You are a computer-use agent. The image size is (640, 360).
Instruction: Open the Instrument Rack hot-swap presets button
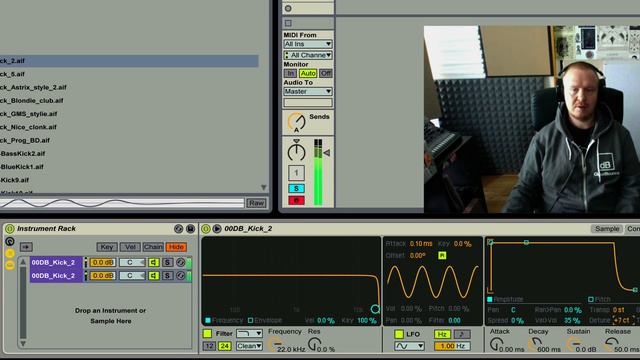[x=178, y=229]
